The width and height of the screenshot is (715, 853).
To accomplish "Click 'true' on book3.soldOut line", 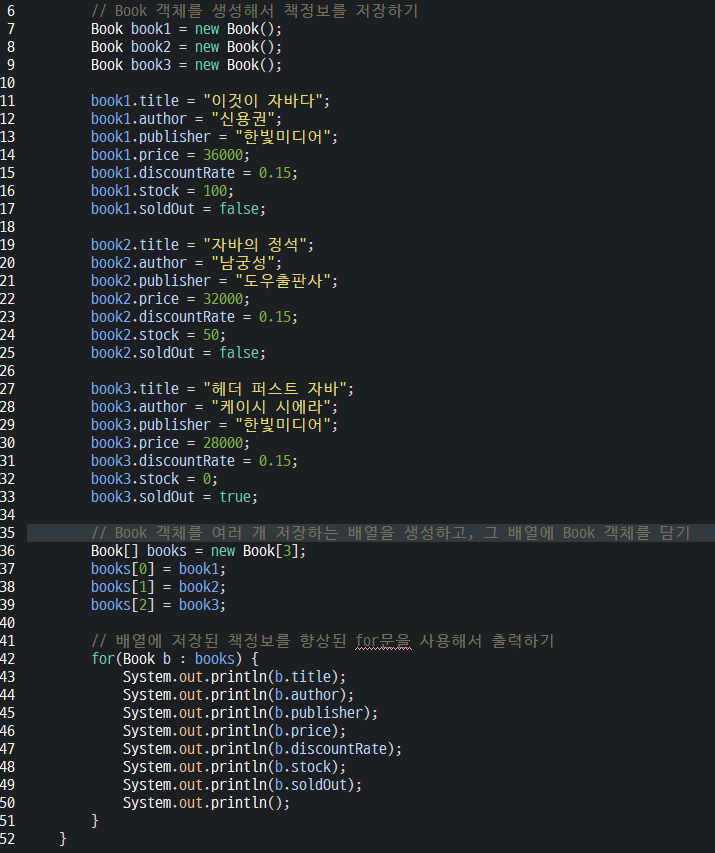I will point(235,496).
